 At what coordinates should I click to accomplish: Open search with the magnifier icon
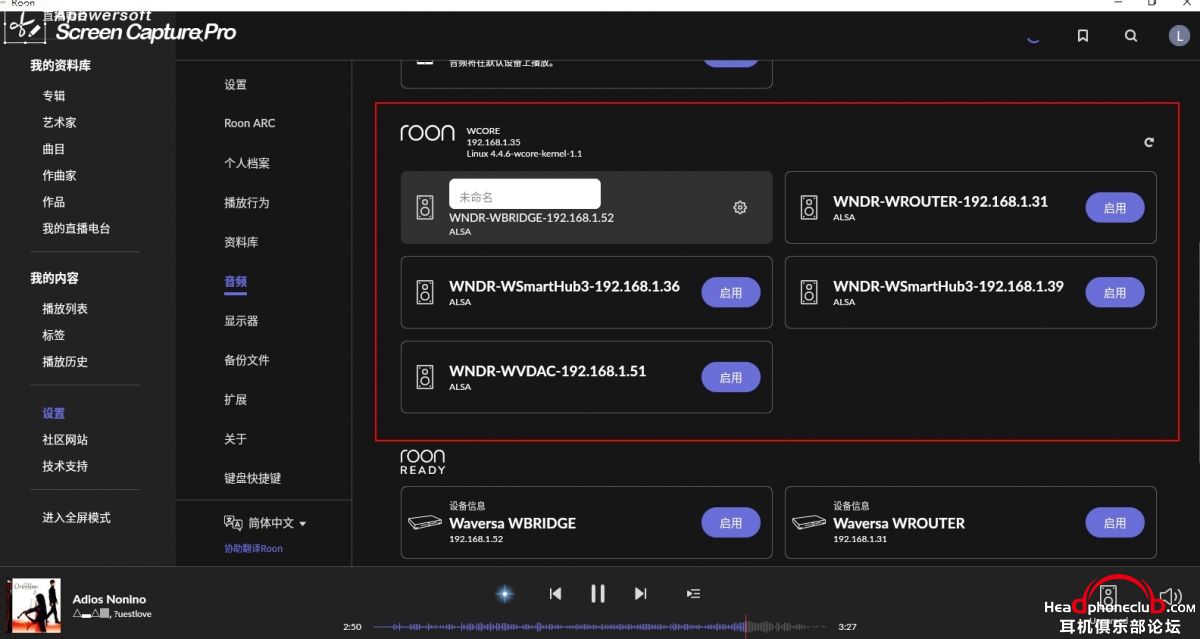point(1131,36)
